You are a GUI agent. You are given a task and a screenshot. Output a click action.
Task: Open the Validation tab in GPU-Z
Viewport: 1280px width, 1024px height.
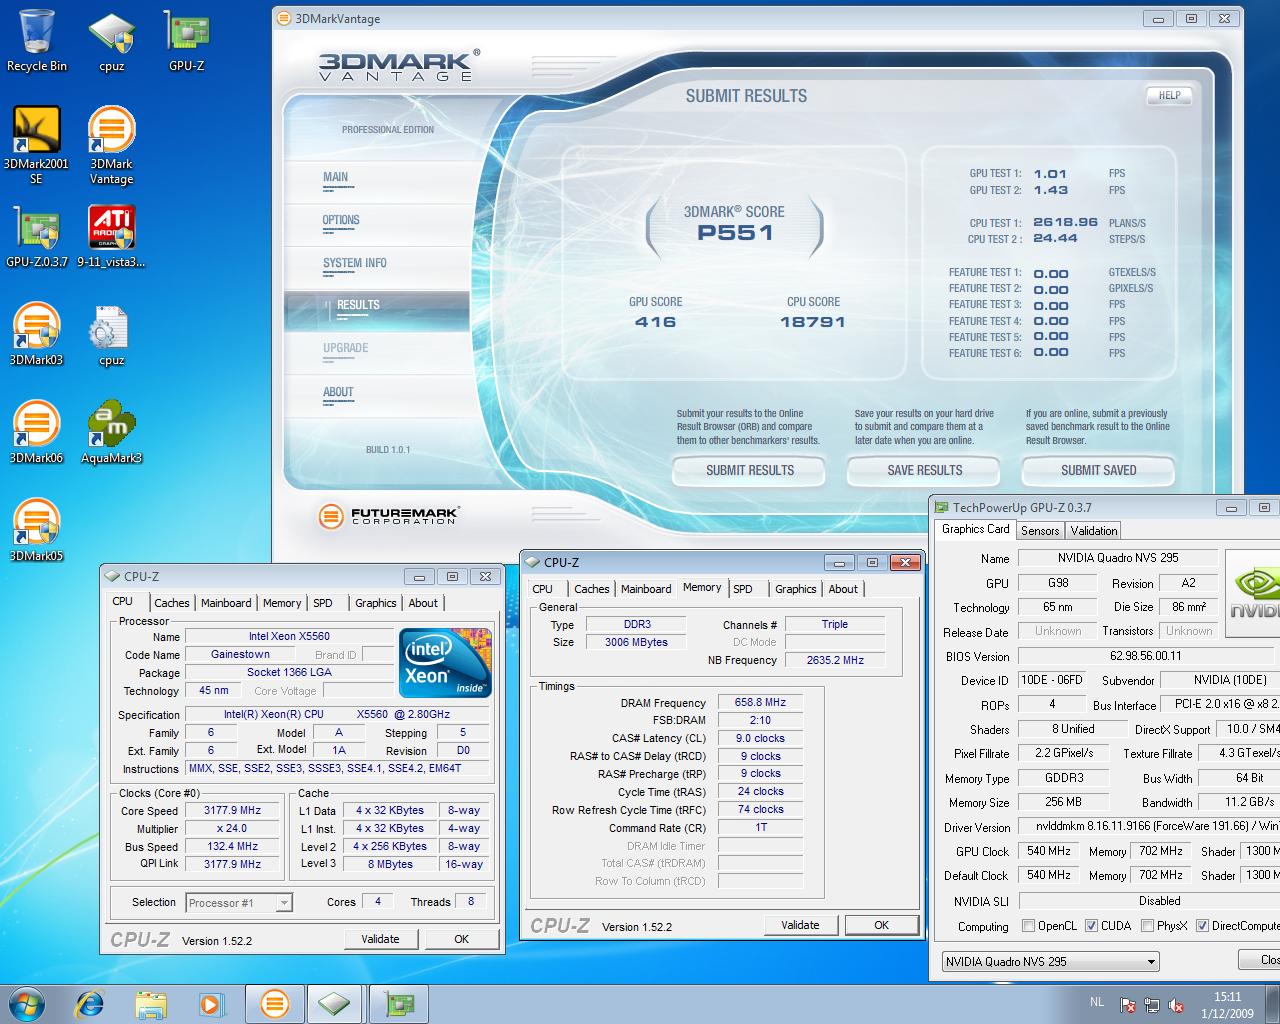1094,531
